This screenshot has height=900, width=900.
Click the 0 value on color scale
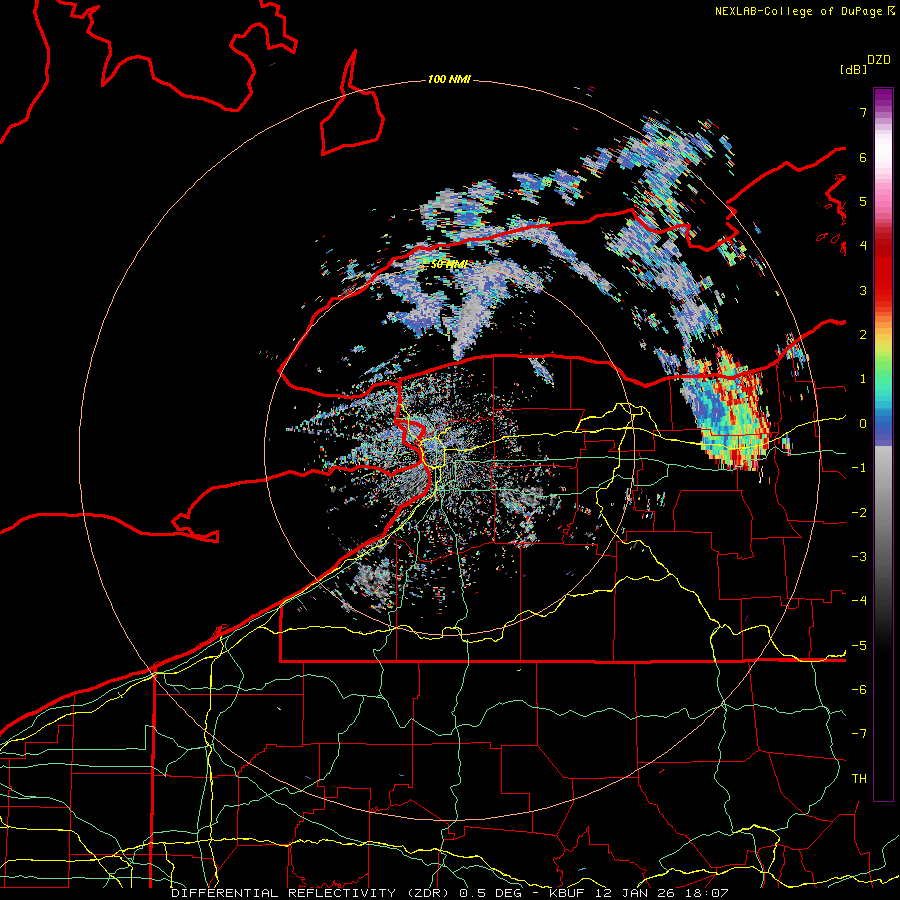(x=863, y=424)
